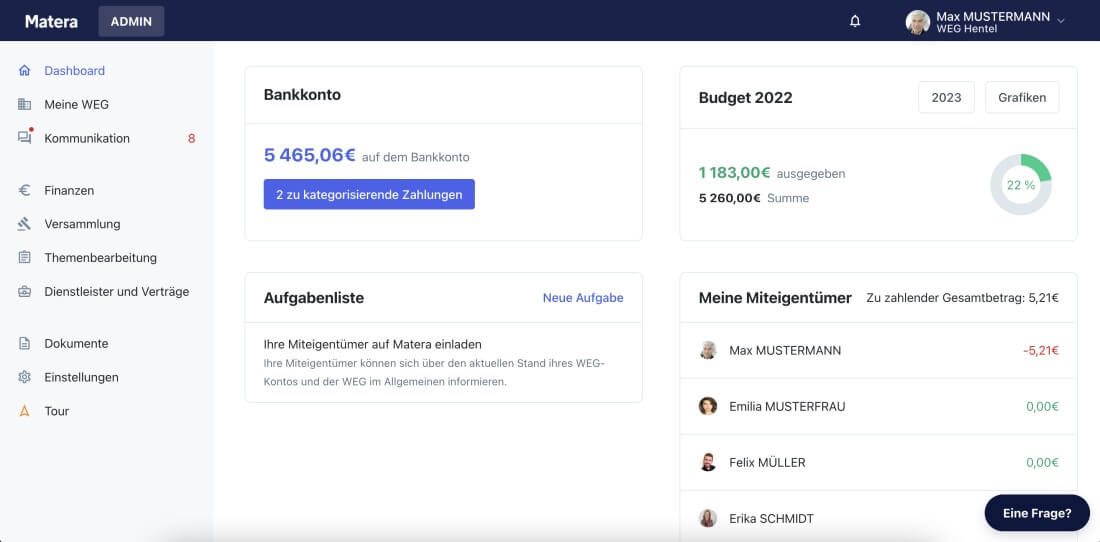Click Erika Schmidt's avatar

coord(708,518)
